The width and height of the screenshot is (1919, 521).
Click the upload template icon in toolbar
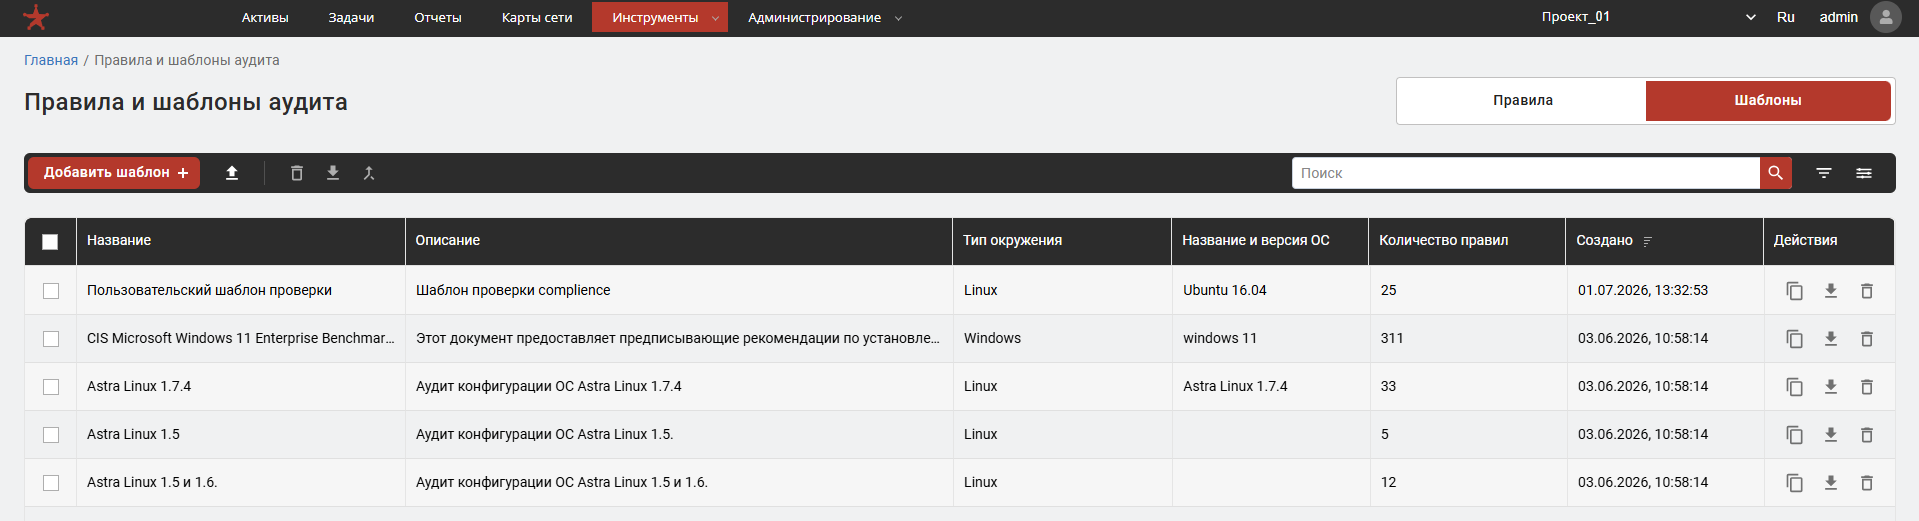point(232,173)
